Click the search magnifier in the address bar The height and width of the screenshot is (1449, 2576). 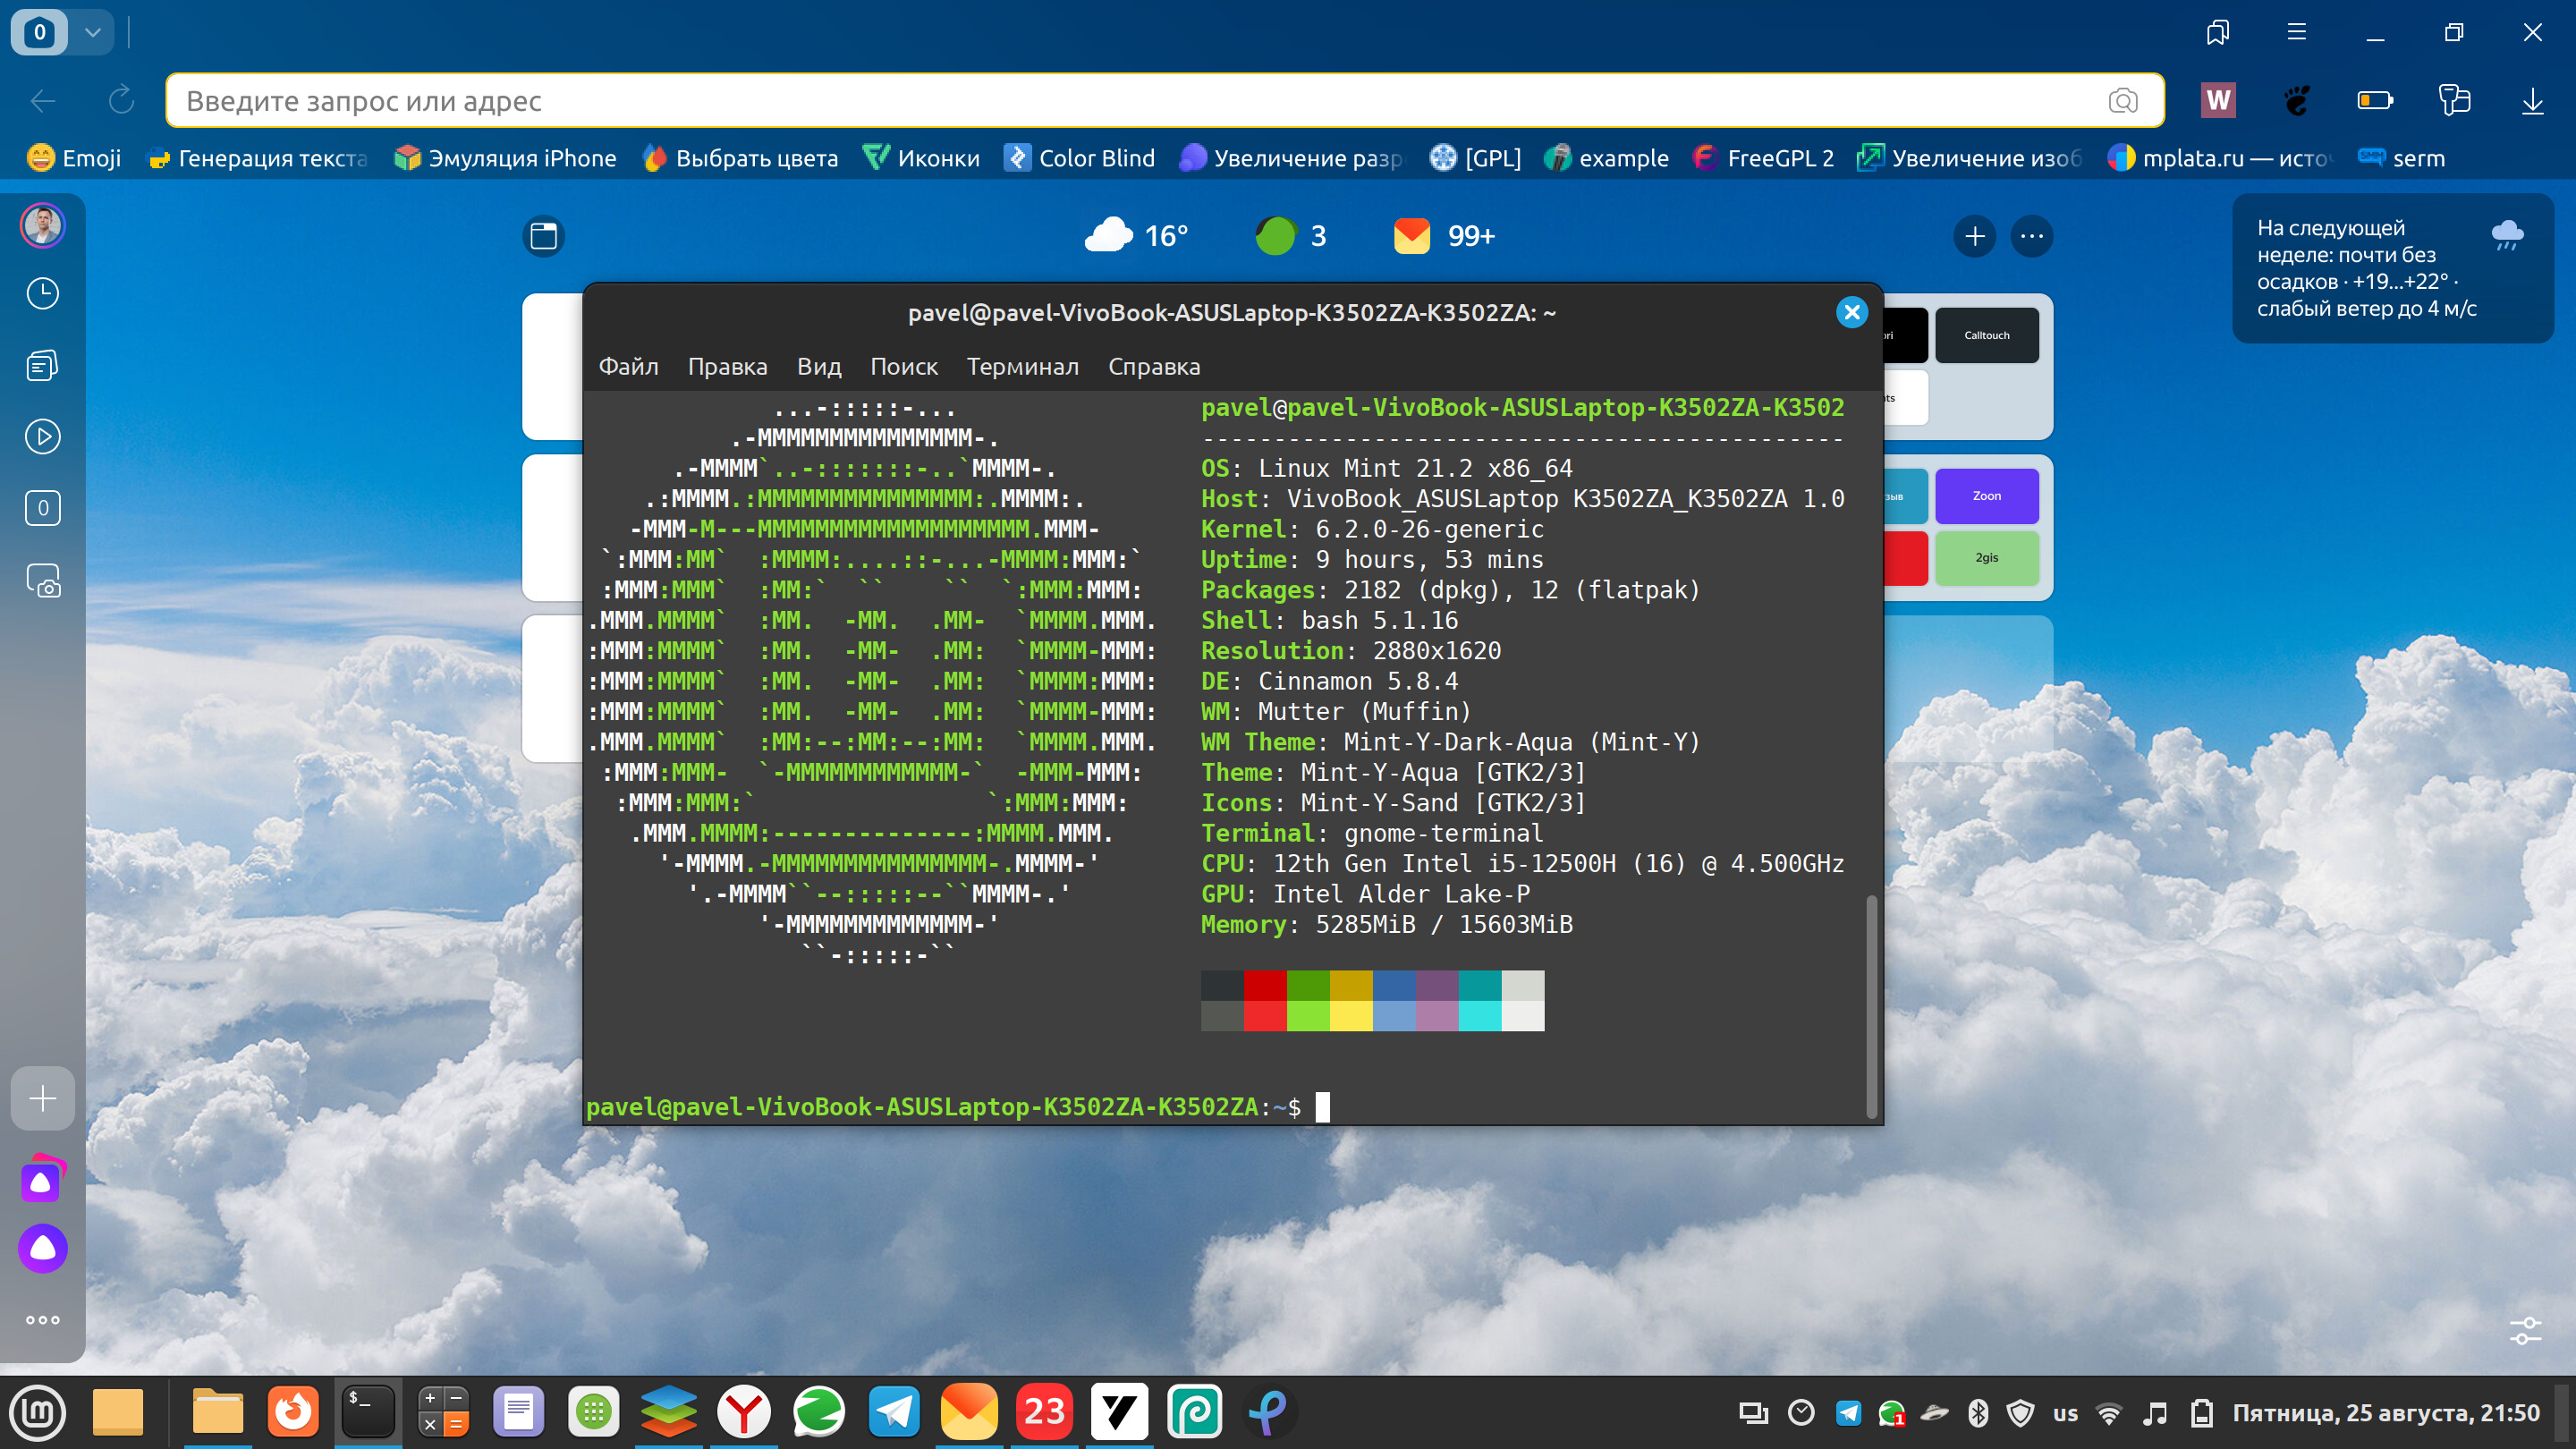coord(2122,101)
